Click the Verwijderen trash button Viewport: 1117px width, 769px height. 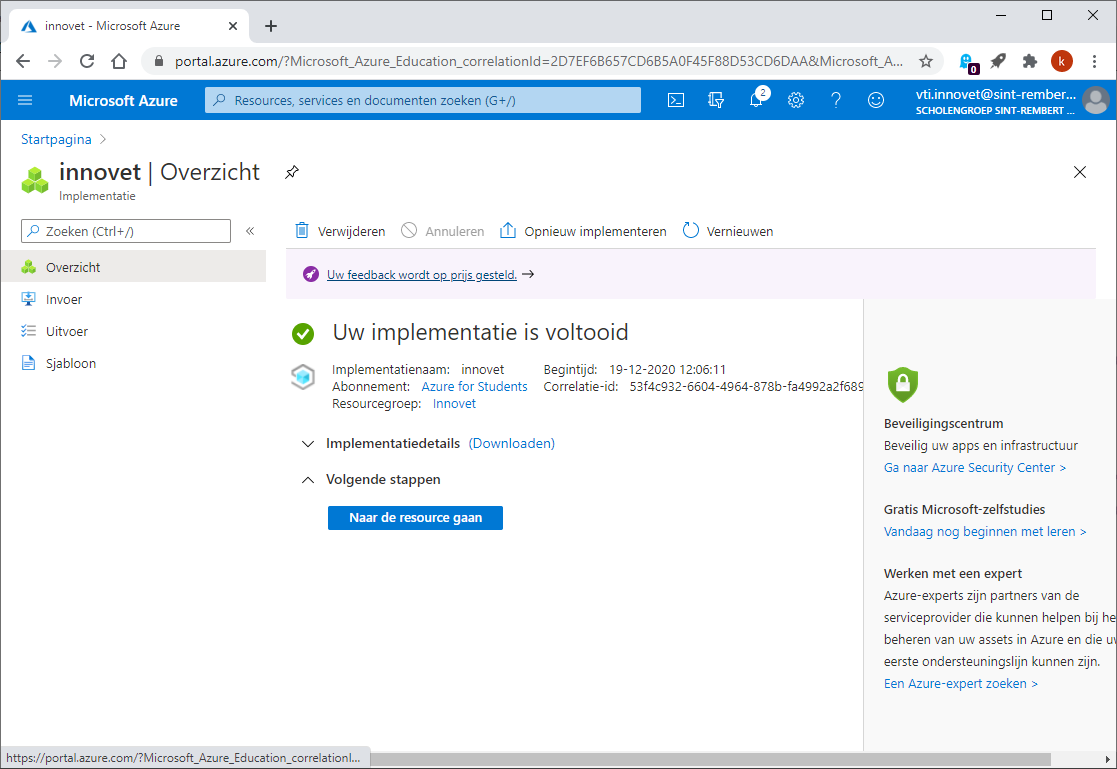pos(340,231)
